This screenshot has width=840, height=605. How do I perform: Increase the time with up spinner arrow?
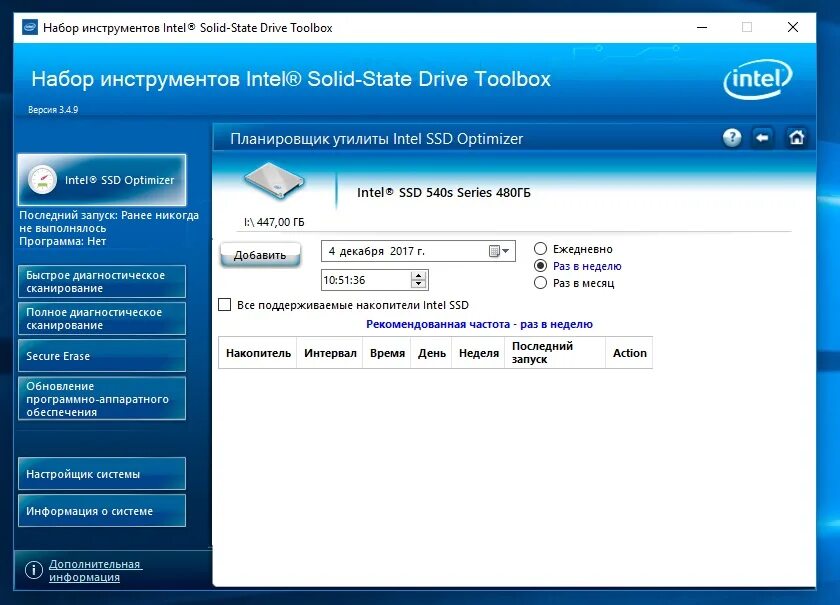[418, 275]
